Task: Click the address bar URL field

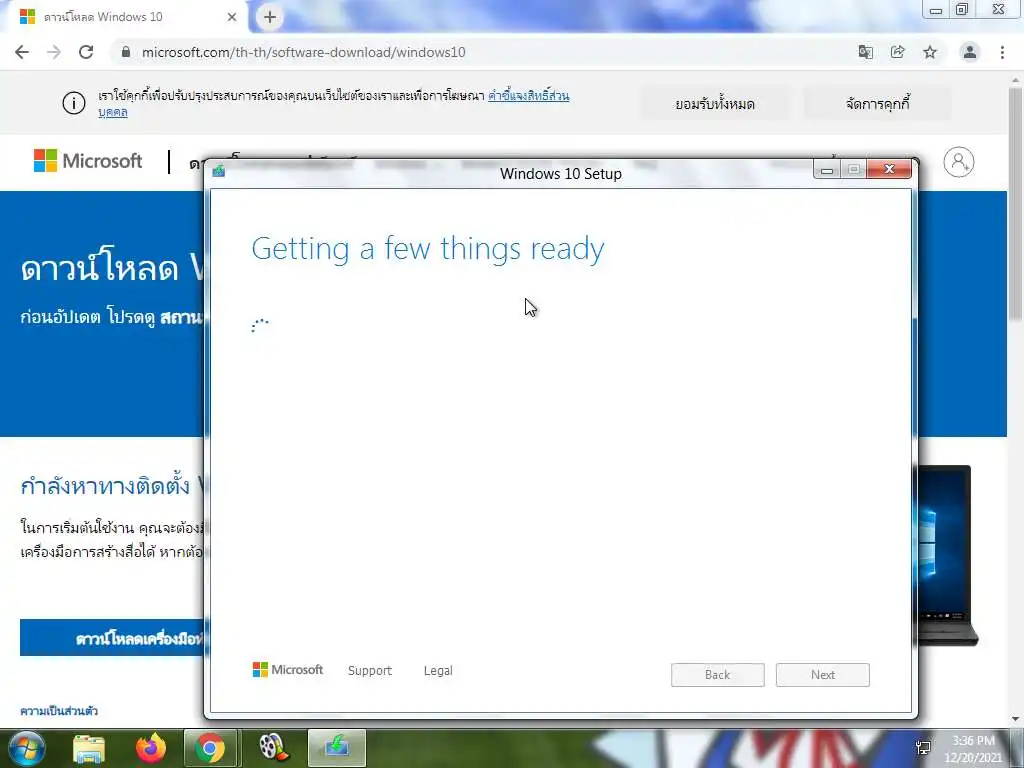Action: point(483,52)
